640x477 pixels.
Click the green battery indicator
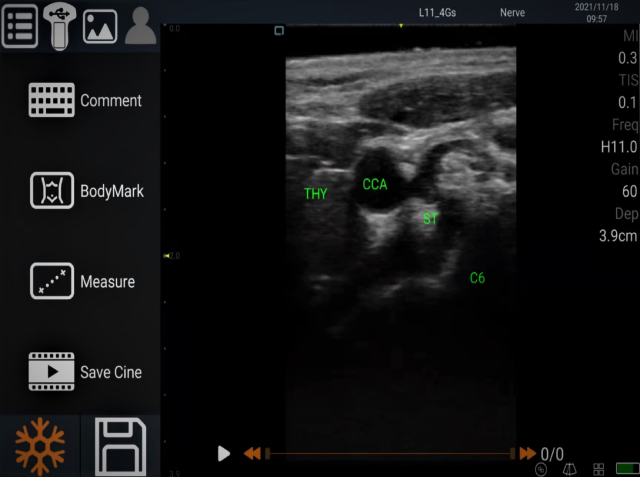tap(626, 468)
